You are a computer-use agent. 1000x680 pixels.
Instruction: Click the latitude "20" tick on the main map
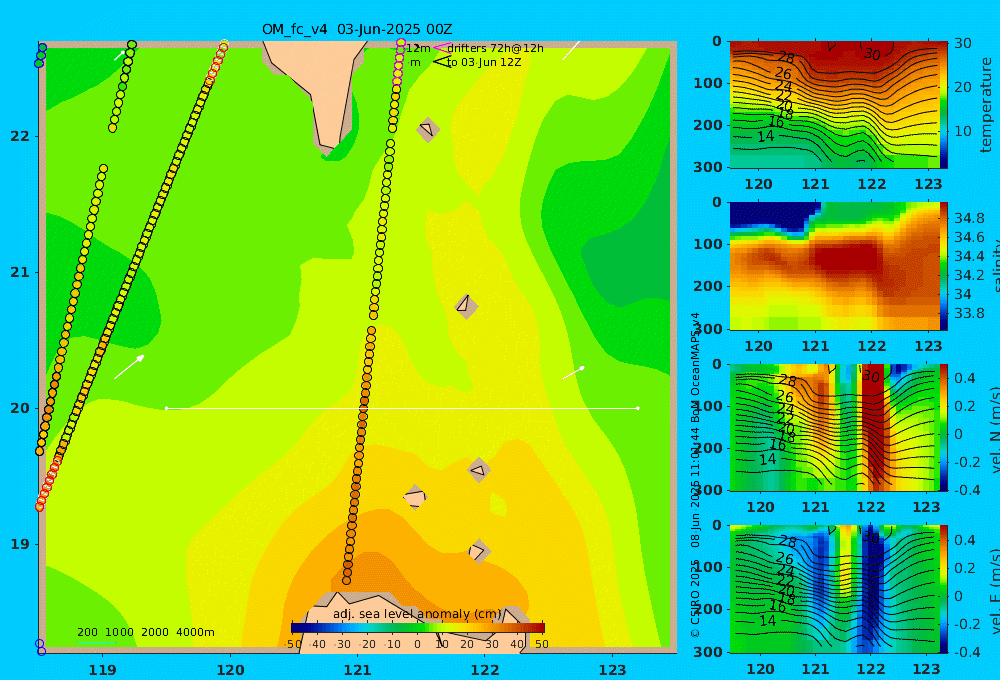point(20,408)
